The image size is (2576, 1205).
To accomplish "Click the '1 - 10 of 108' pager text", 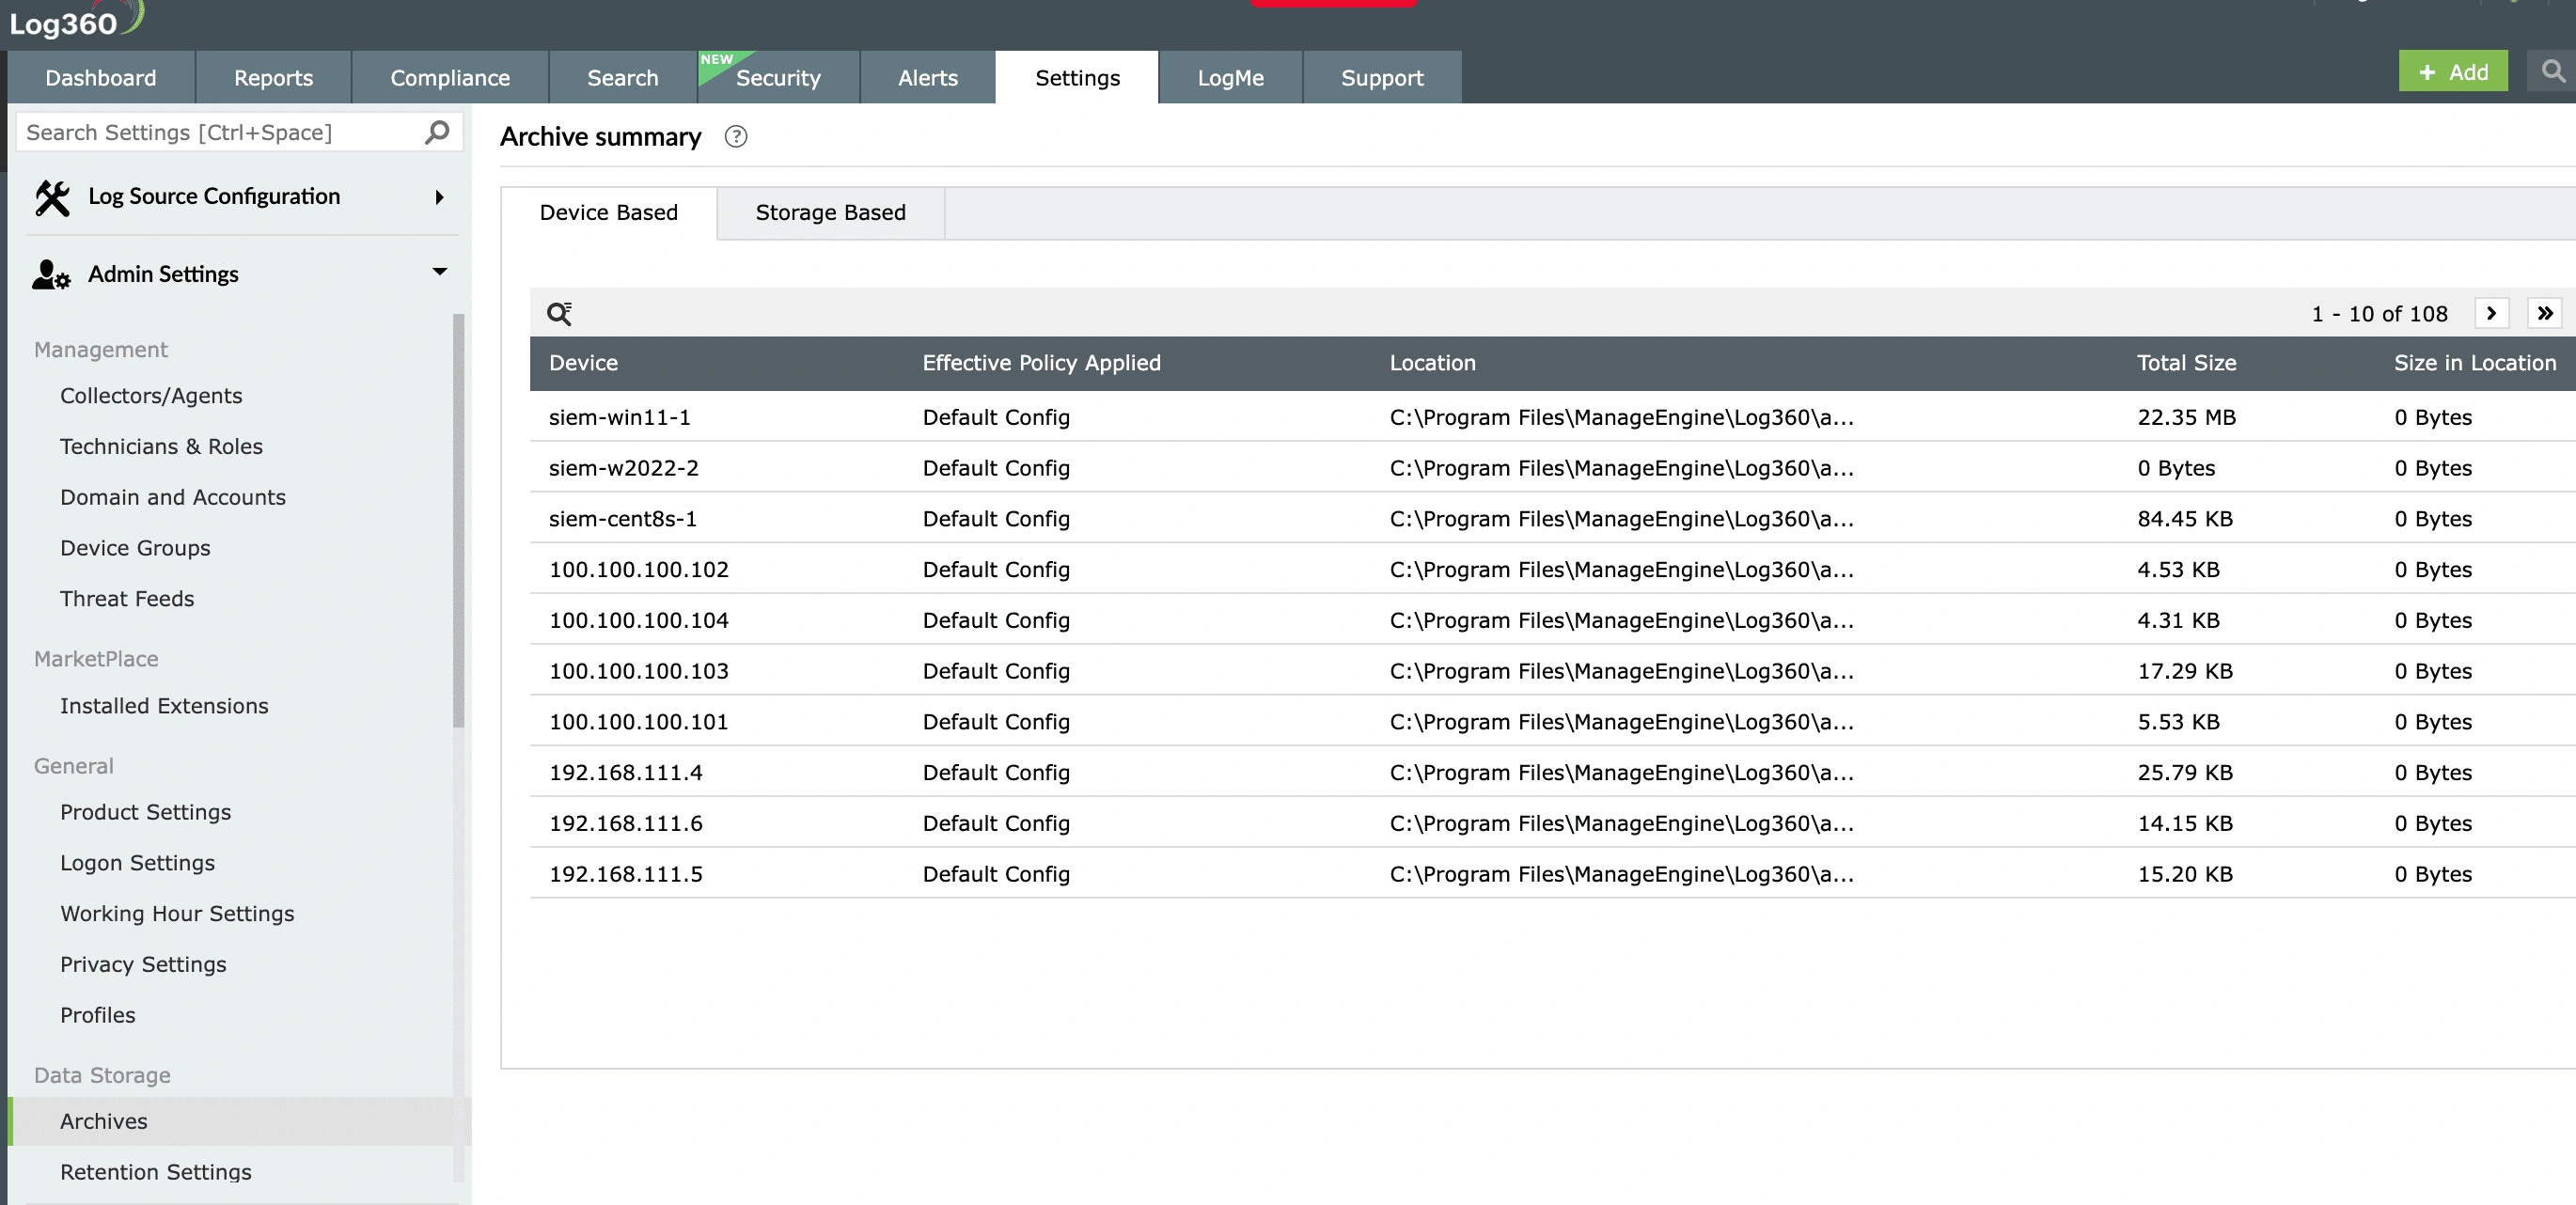I will click(x=2379, y=314).
